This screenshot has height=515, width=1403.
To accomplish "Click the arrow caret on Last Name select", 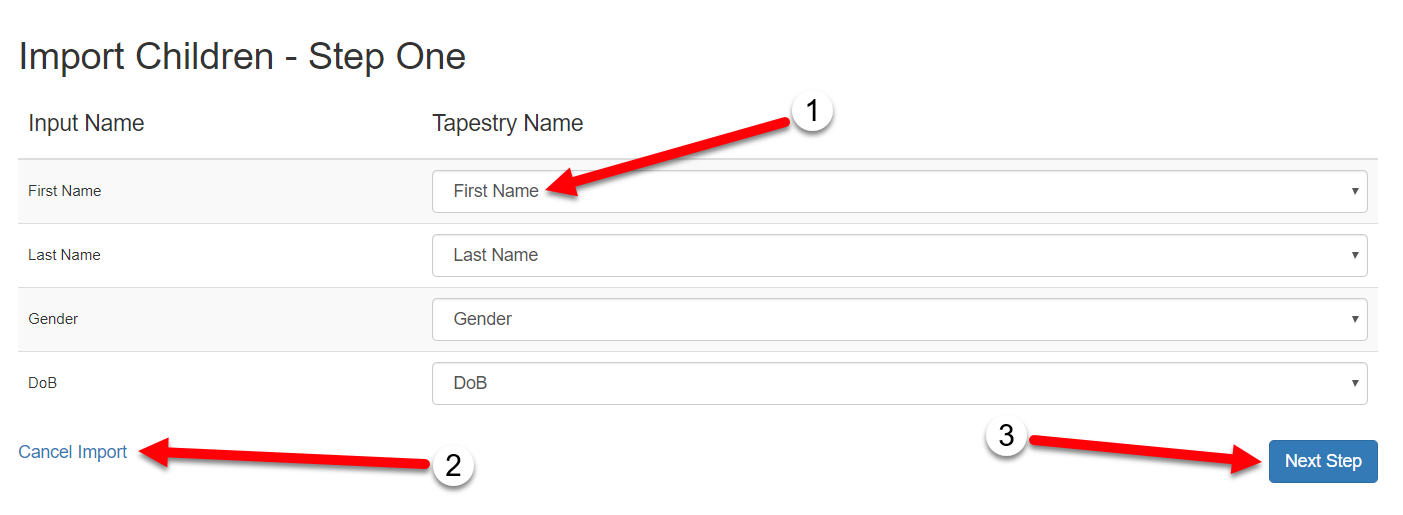I will tap(1355, 255).
